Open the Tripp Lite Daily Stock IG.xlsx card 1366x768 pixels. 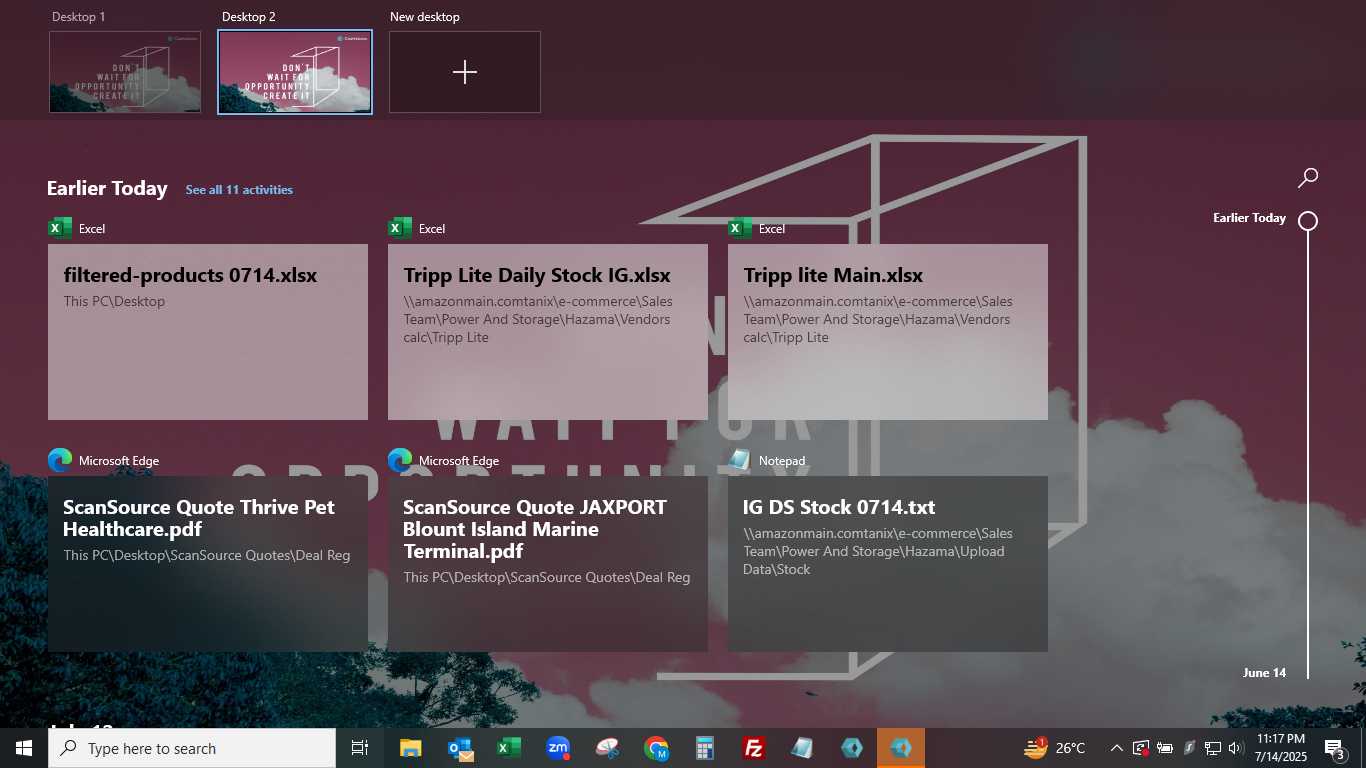(548, 332)
